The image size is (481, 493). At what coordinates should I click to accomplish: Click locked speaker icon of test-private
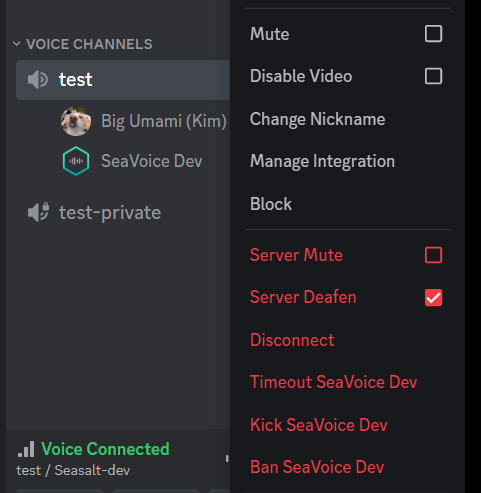click(38, 212)
